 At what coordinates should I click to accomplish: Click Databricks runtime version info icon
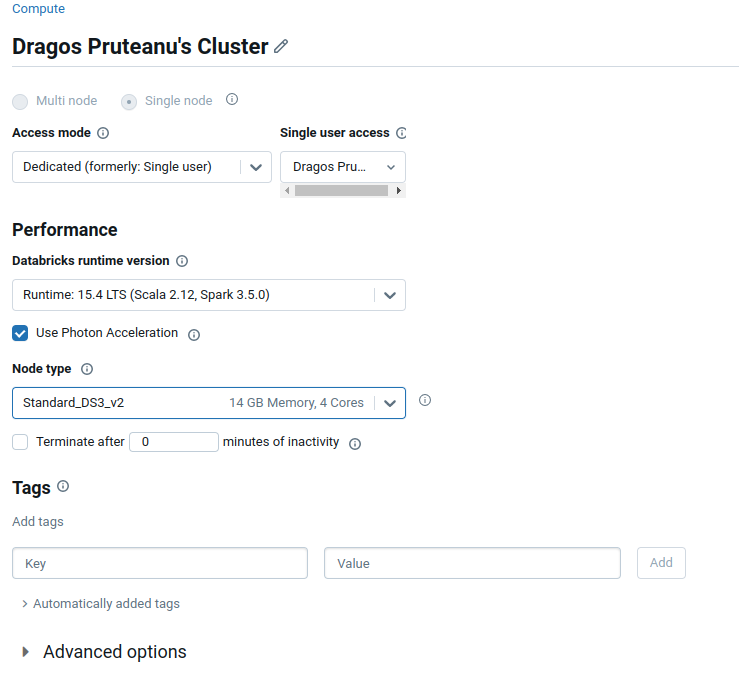182,261
